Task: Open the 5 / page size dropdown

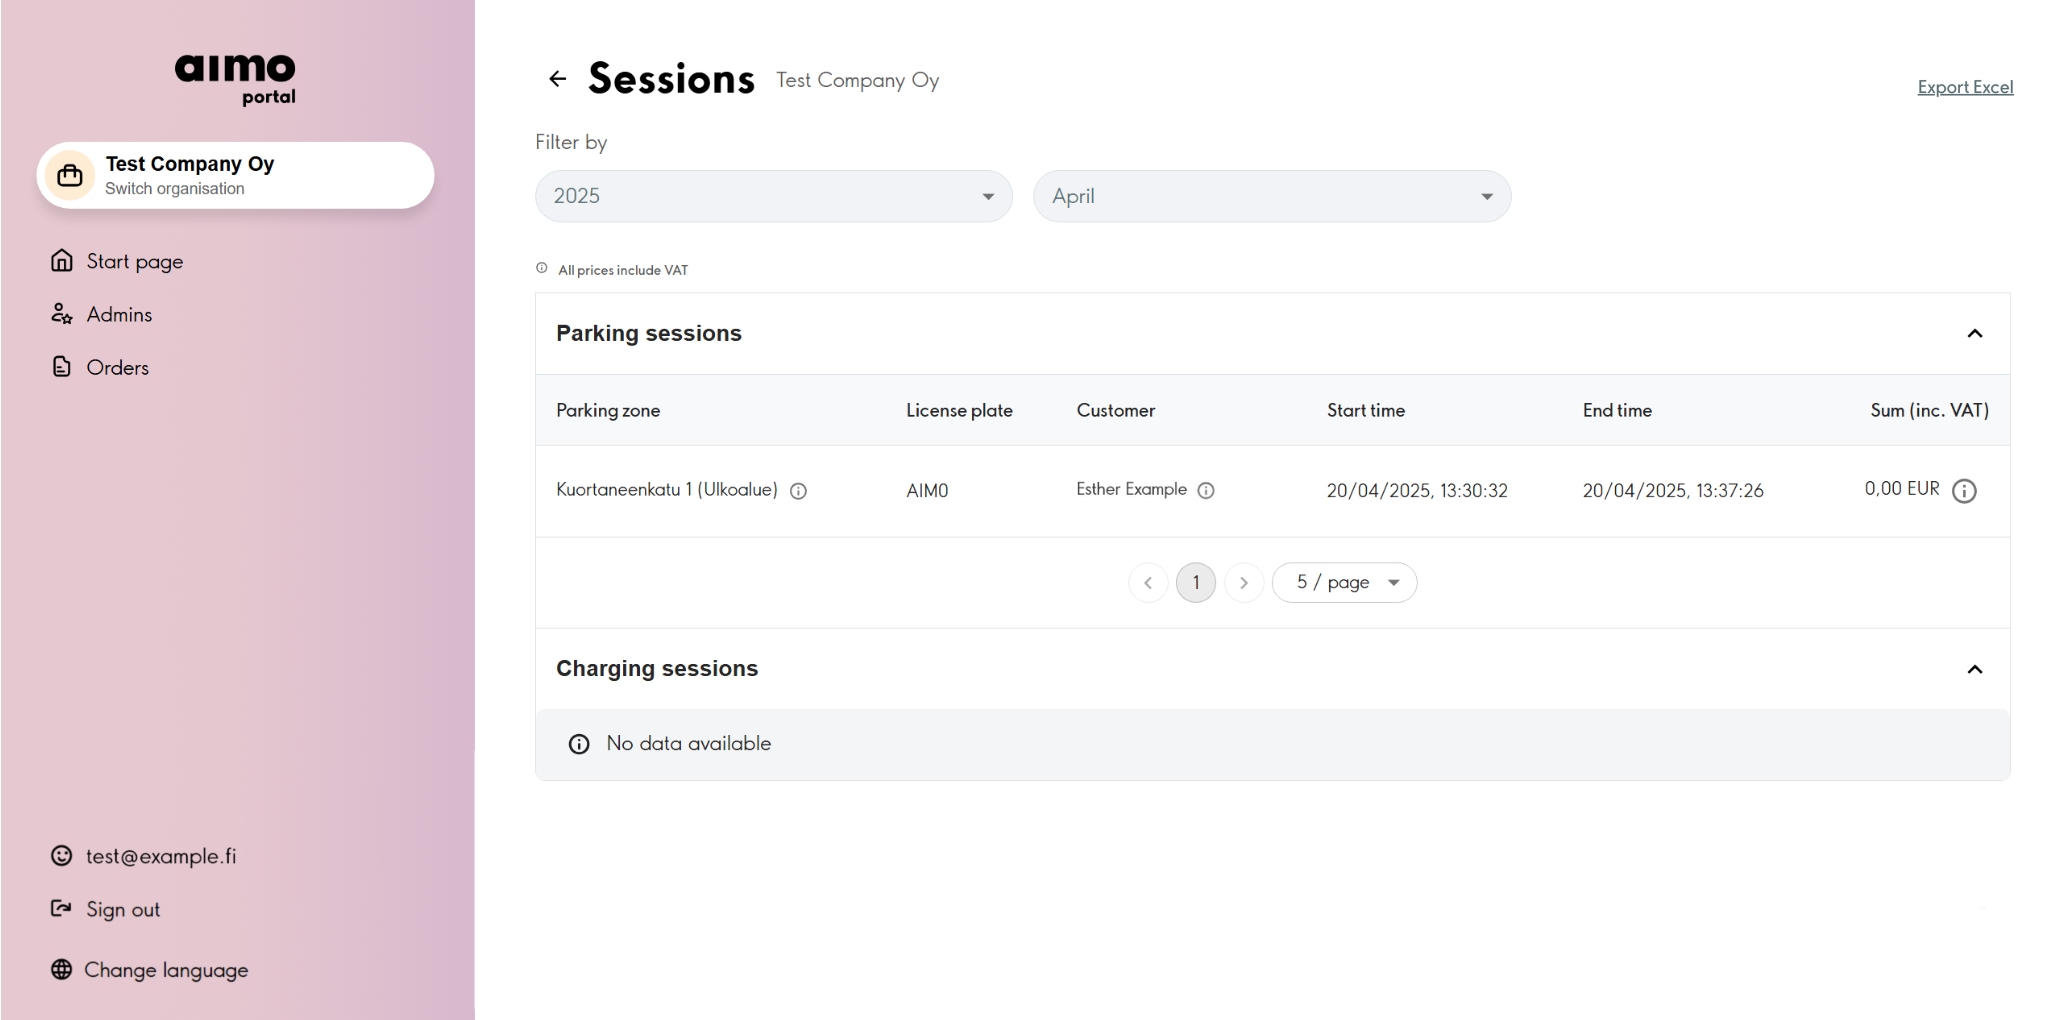Action: click(1344, 582)
